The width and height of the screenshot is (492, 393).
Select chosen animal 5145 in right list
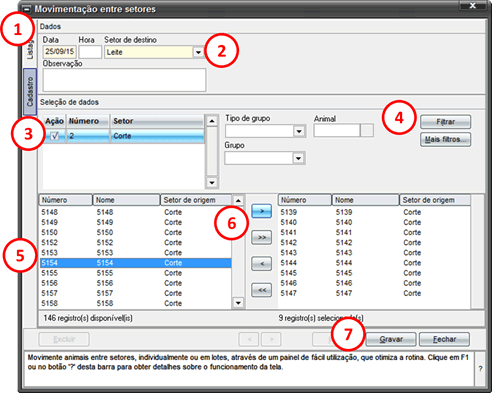click(x=374, y=273)
